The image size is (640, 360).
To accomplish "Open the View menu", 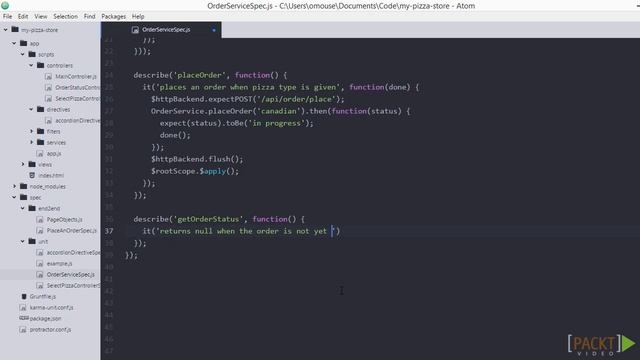I will (40, 16).
